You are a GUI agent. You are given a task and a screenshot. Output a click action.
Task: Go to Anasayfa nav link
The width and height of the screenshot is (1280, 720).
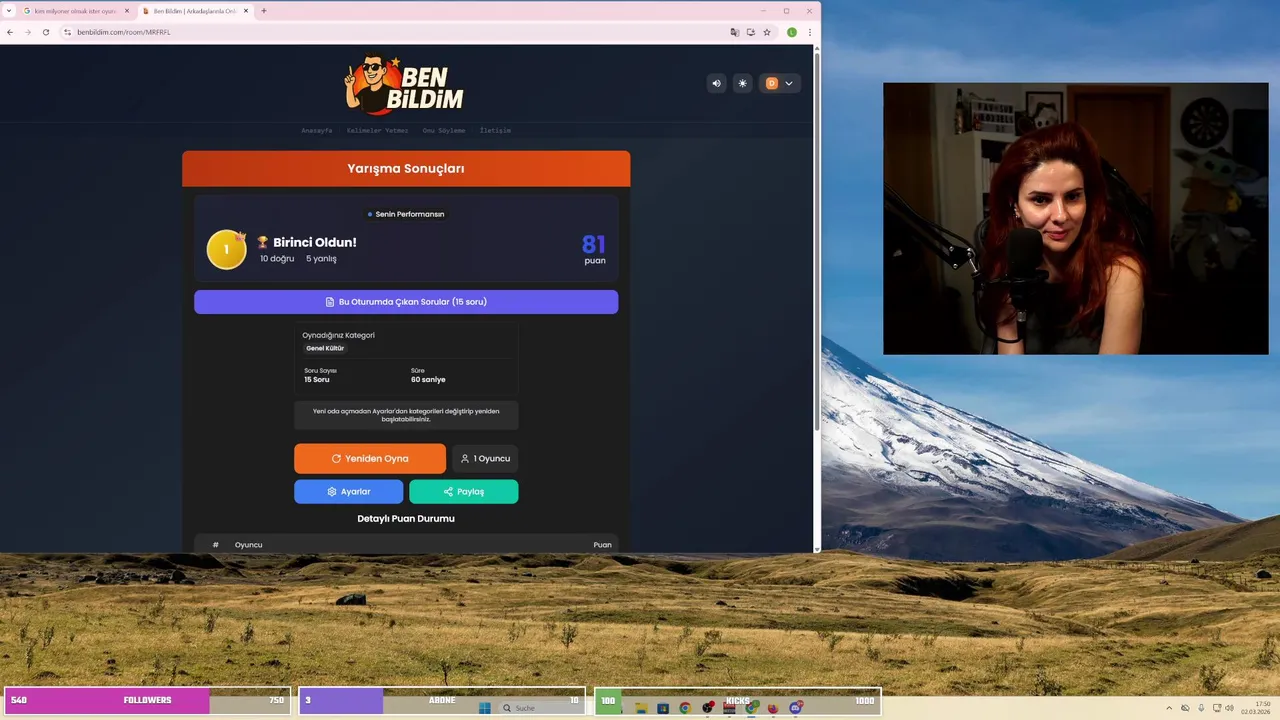317,130
